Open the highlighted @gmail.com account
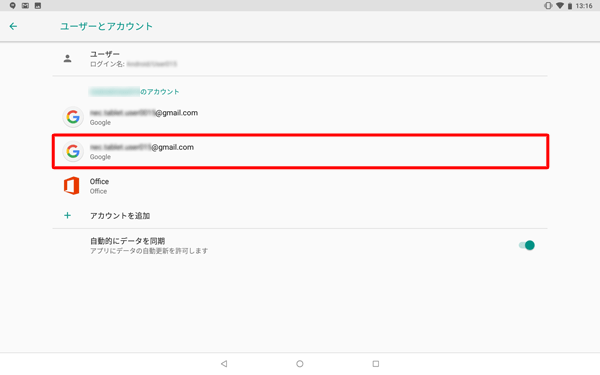 (x=300, y=151)
